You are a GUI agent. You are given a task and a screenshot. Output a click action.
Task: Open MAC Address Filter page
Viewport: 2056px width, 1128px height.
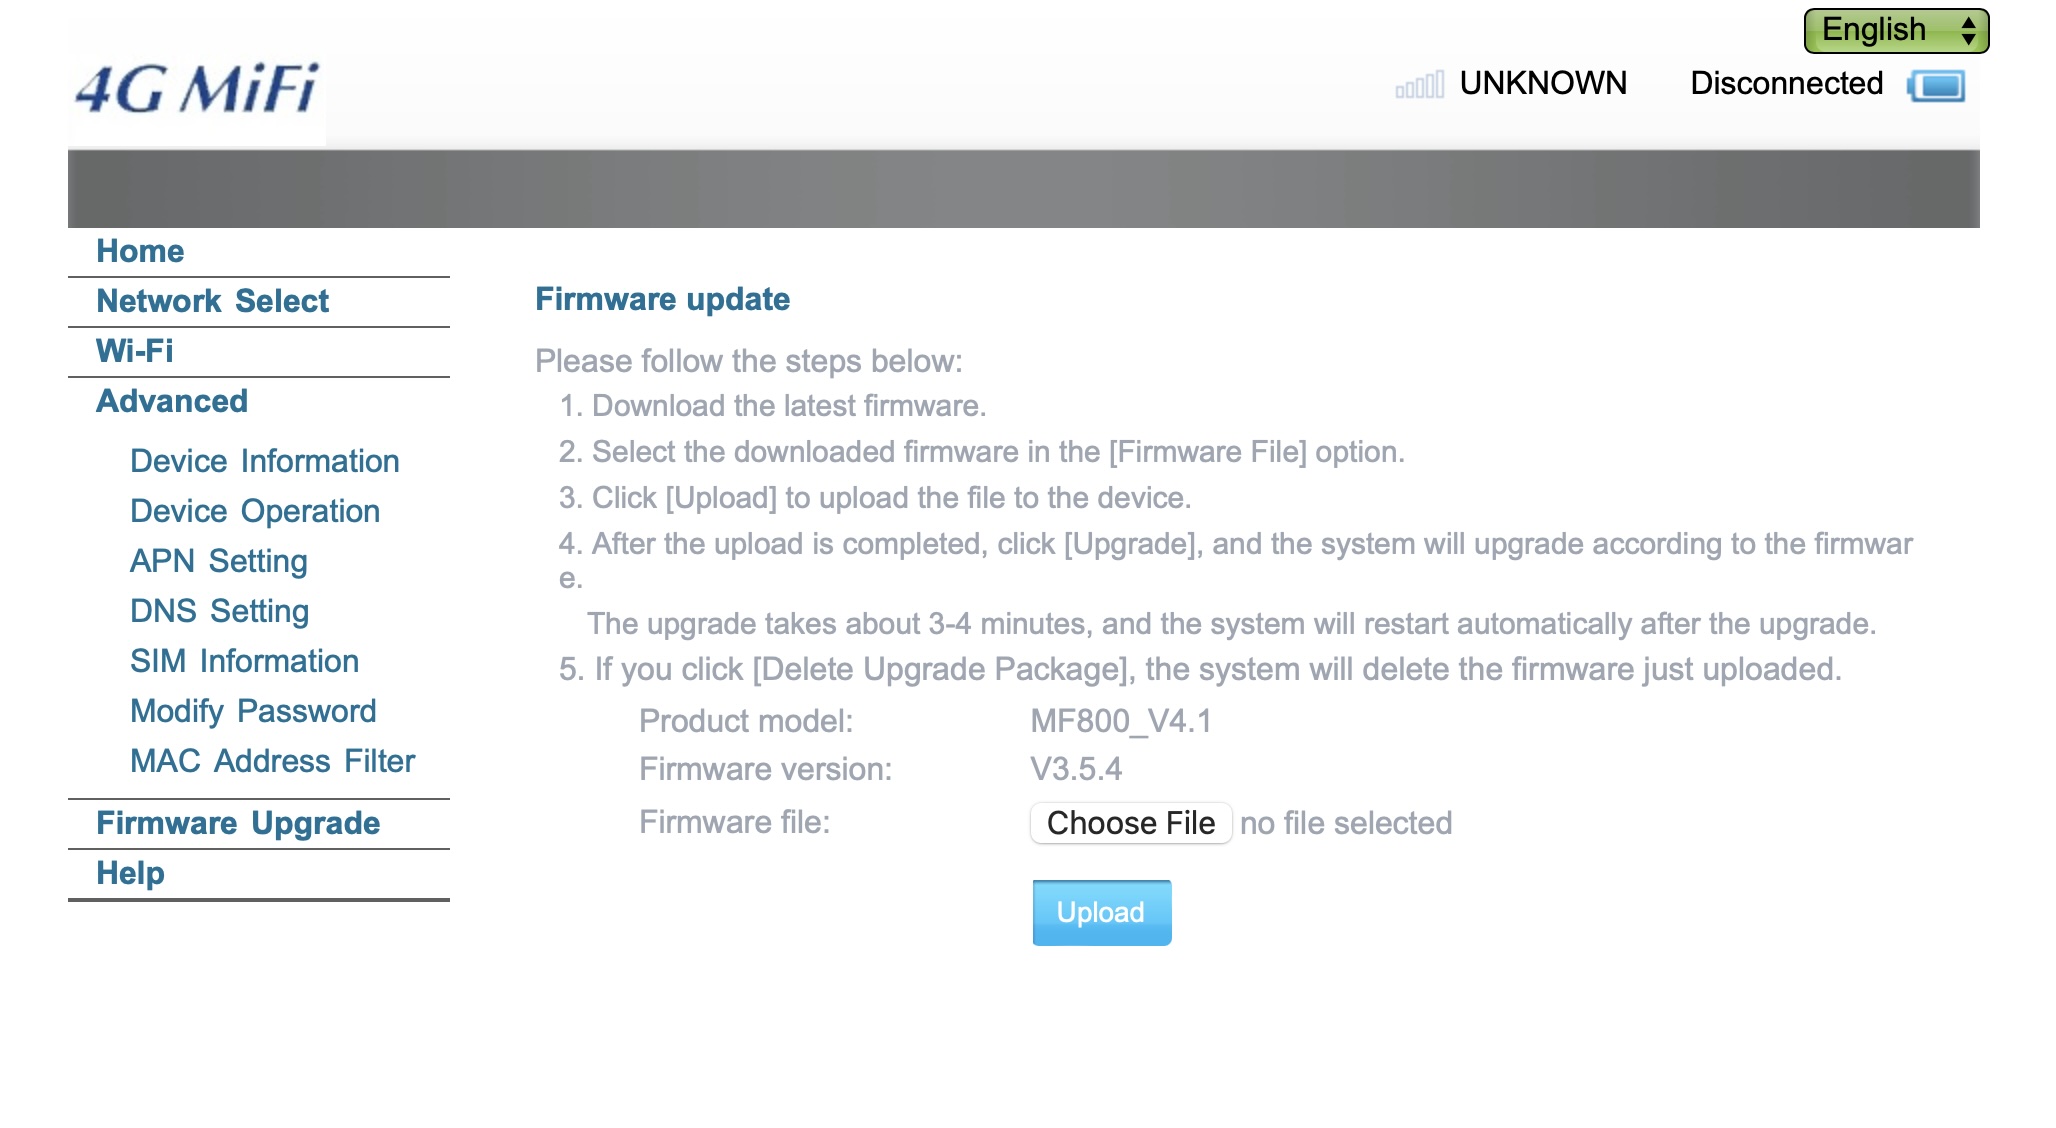coord(273,761)
